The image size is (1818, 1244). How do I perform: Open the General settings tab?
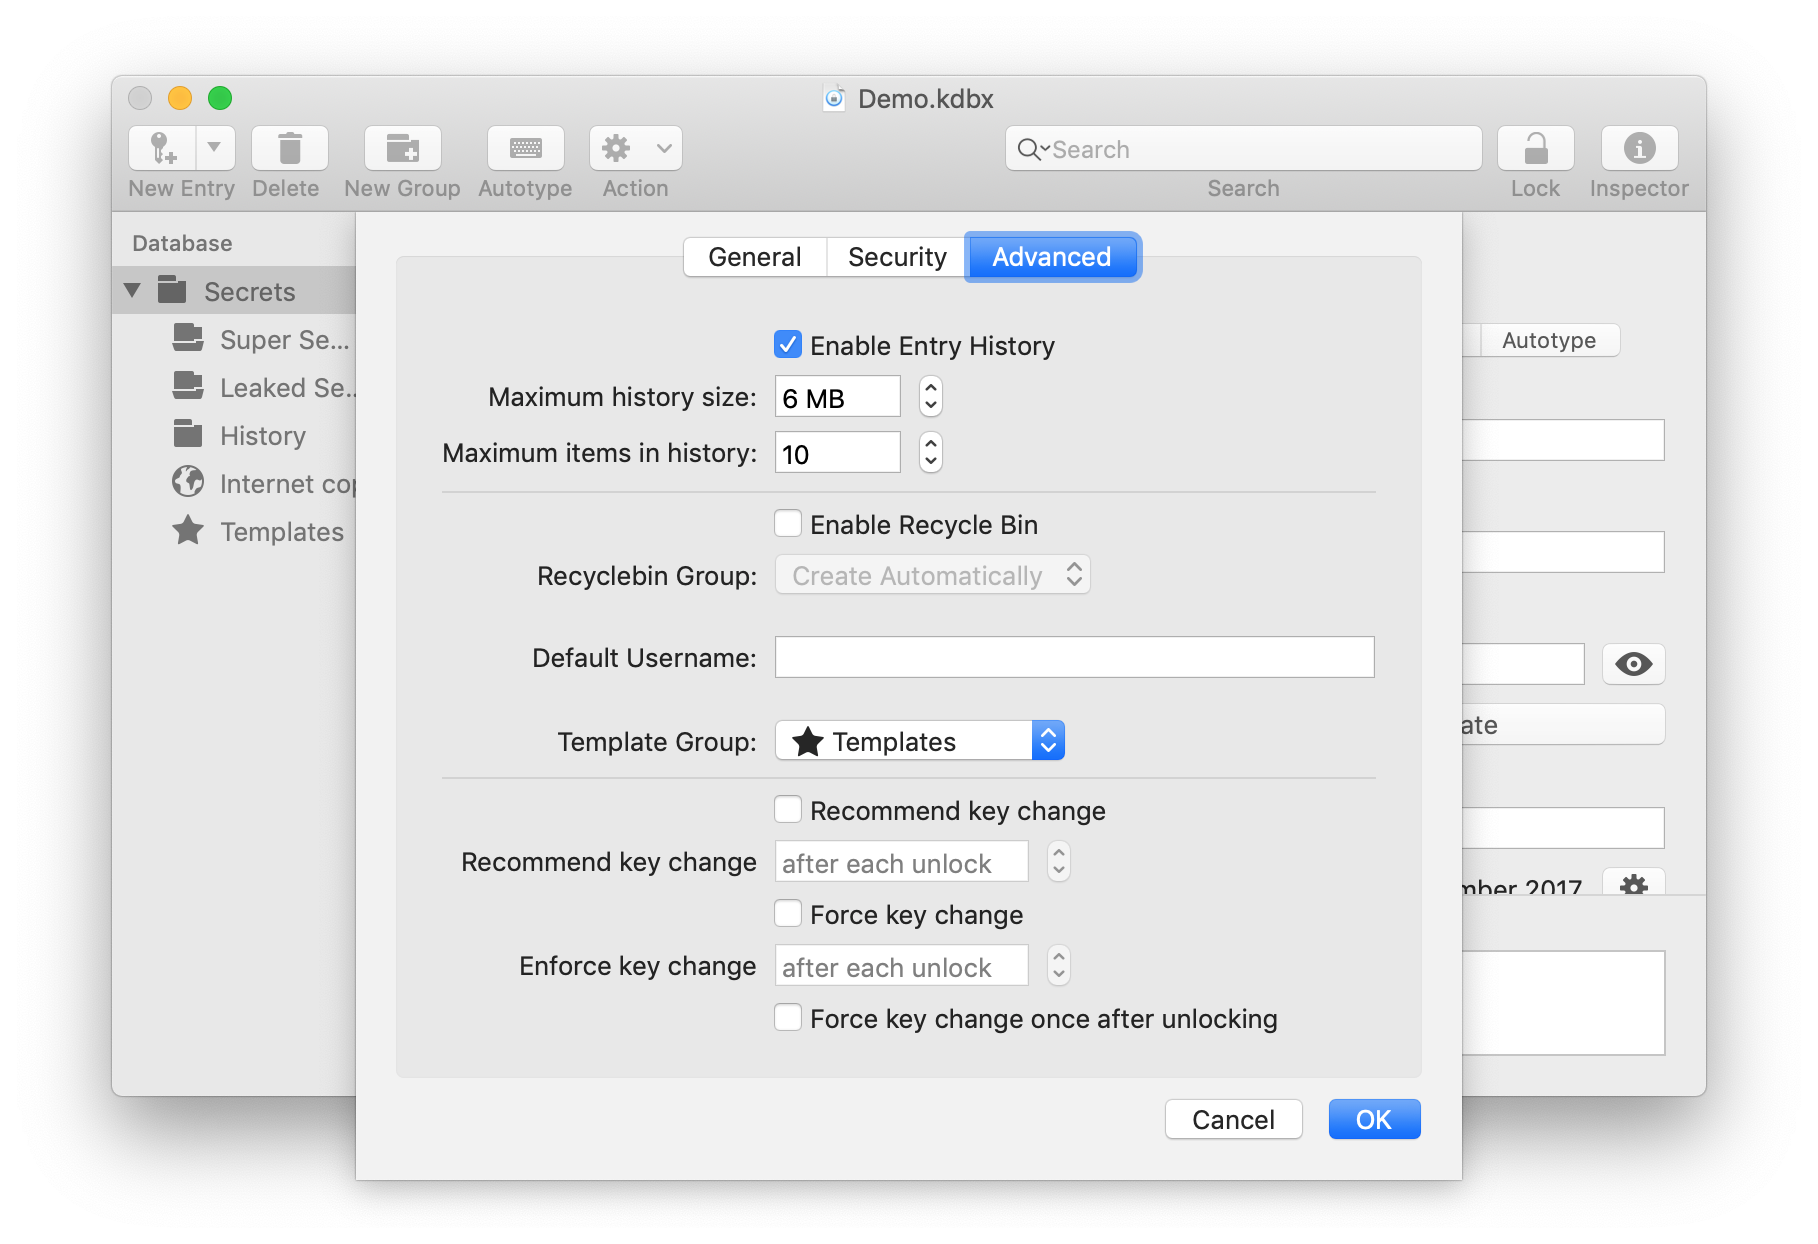point(754,256)
